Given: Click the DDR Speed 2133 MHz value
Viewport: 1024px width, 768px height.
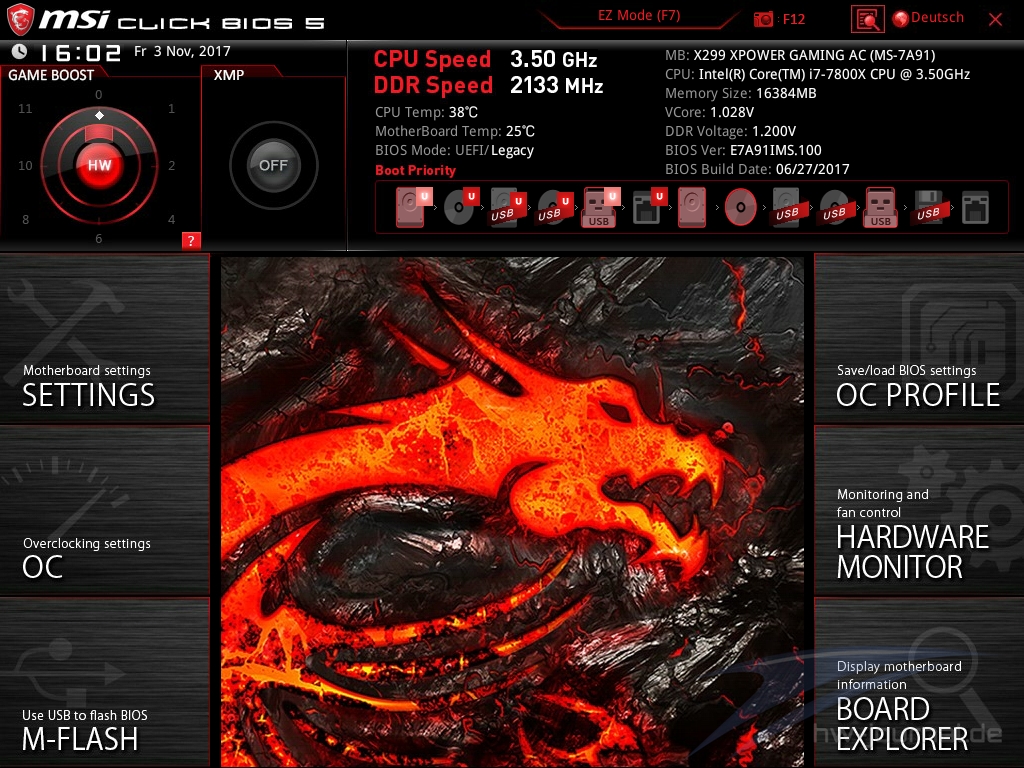Looking at the screenshot, I should (x=556, y=85).
